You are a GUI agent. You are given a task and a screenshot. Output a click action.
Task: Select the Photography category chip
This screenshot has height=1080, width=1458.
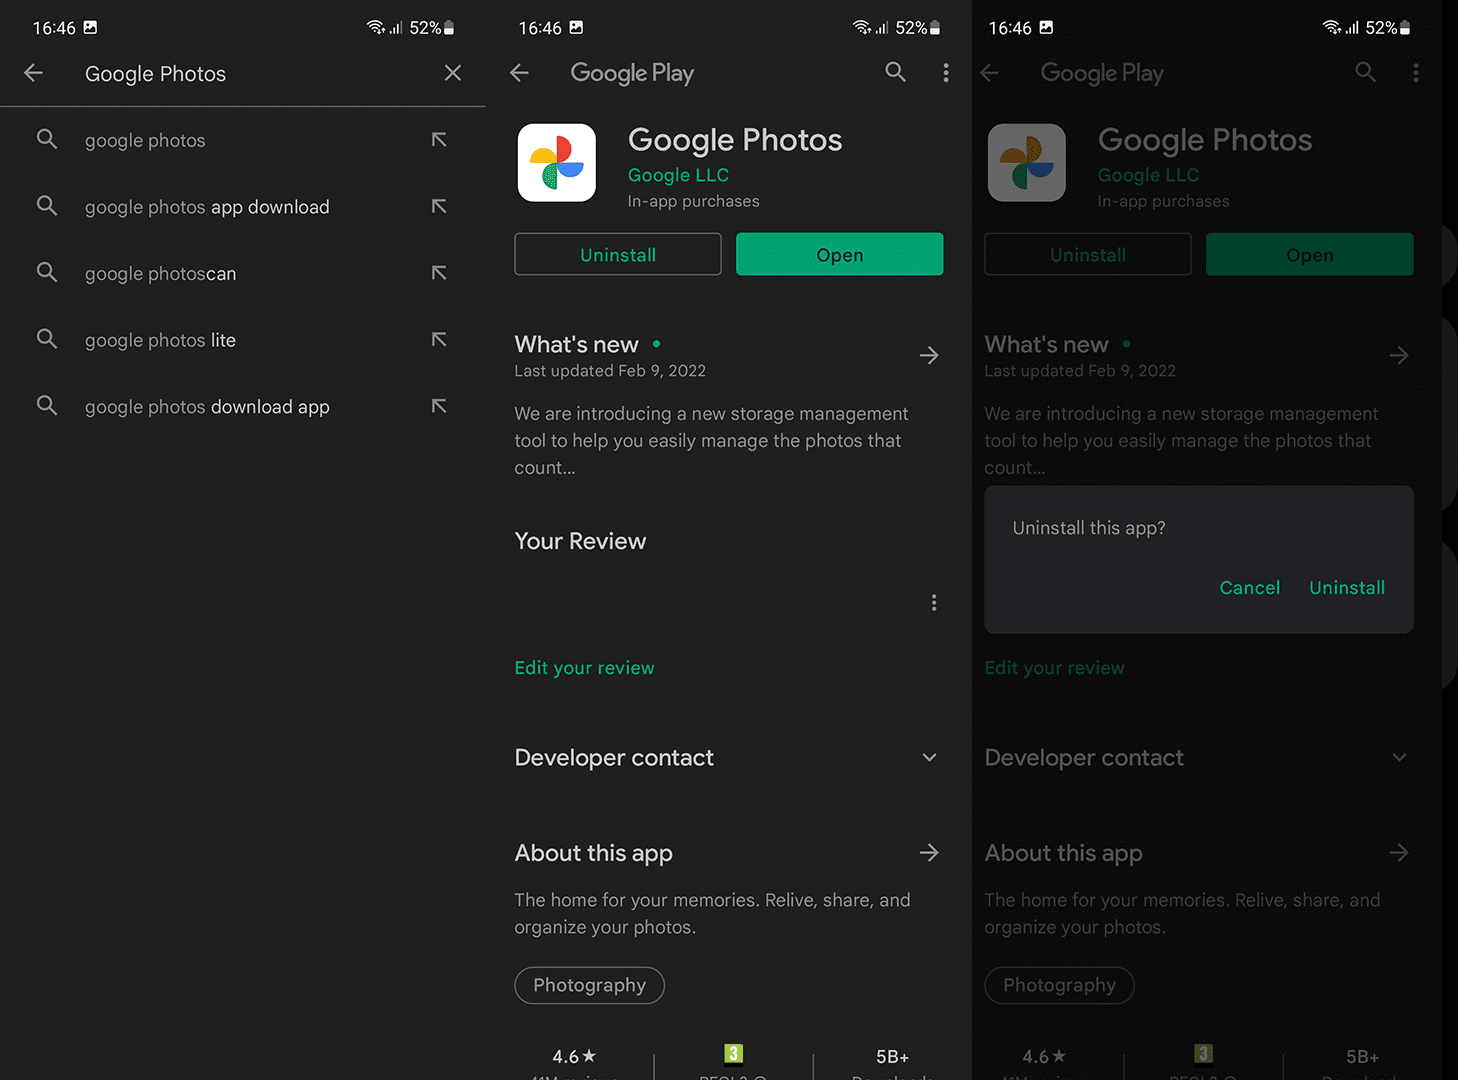click(x=589, y=985)
